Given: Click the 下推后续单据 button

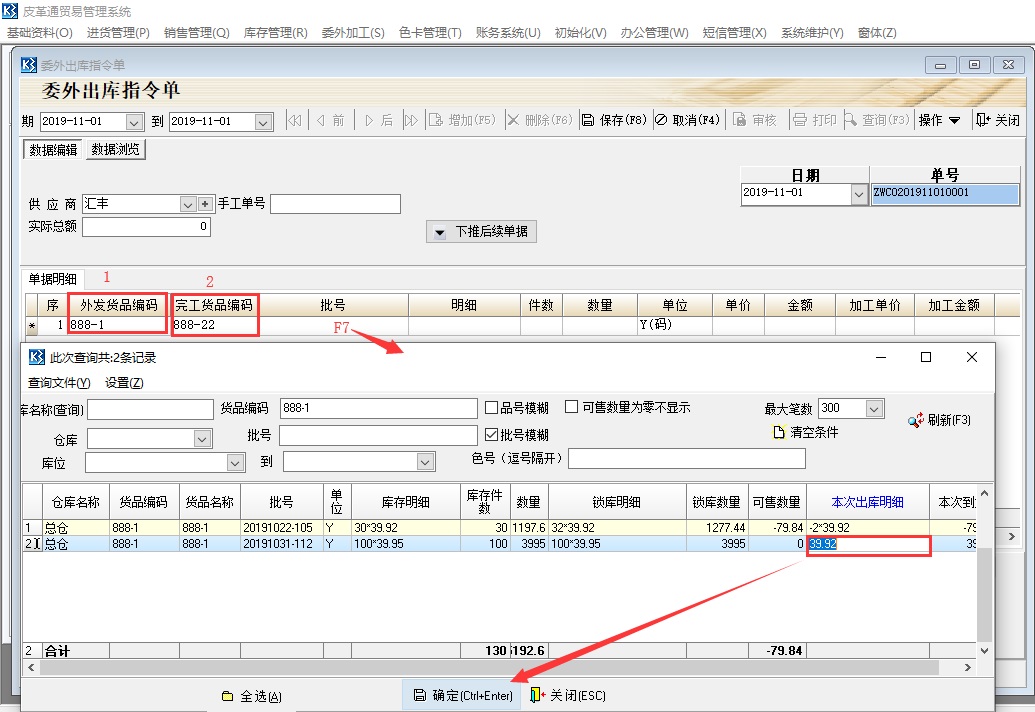Looking at the screenshot, I should [481, 232].
